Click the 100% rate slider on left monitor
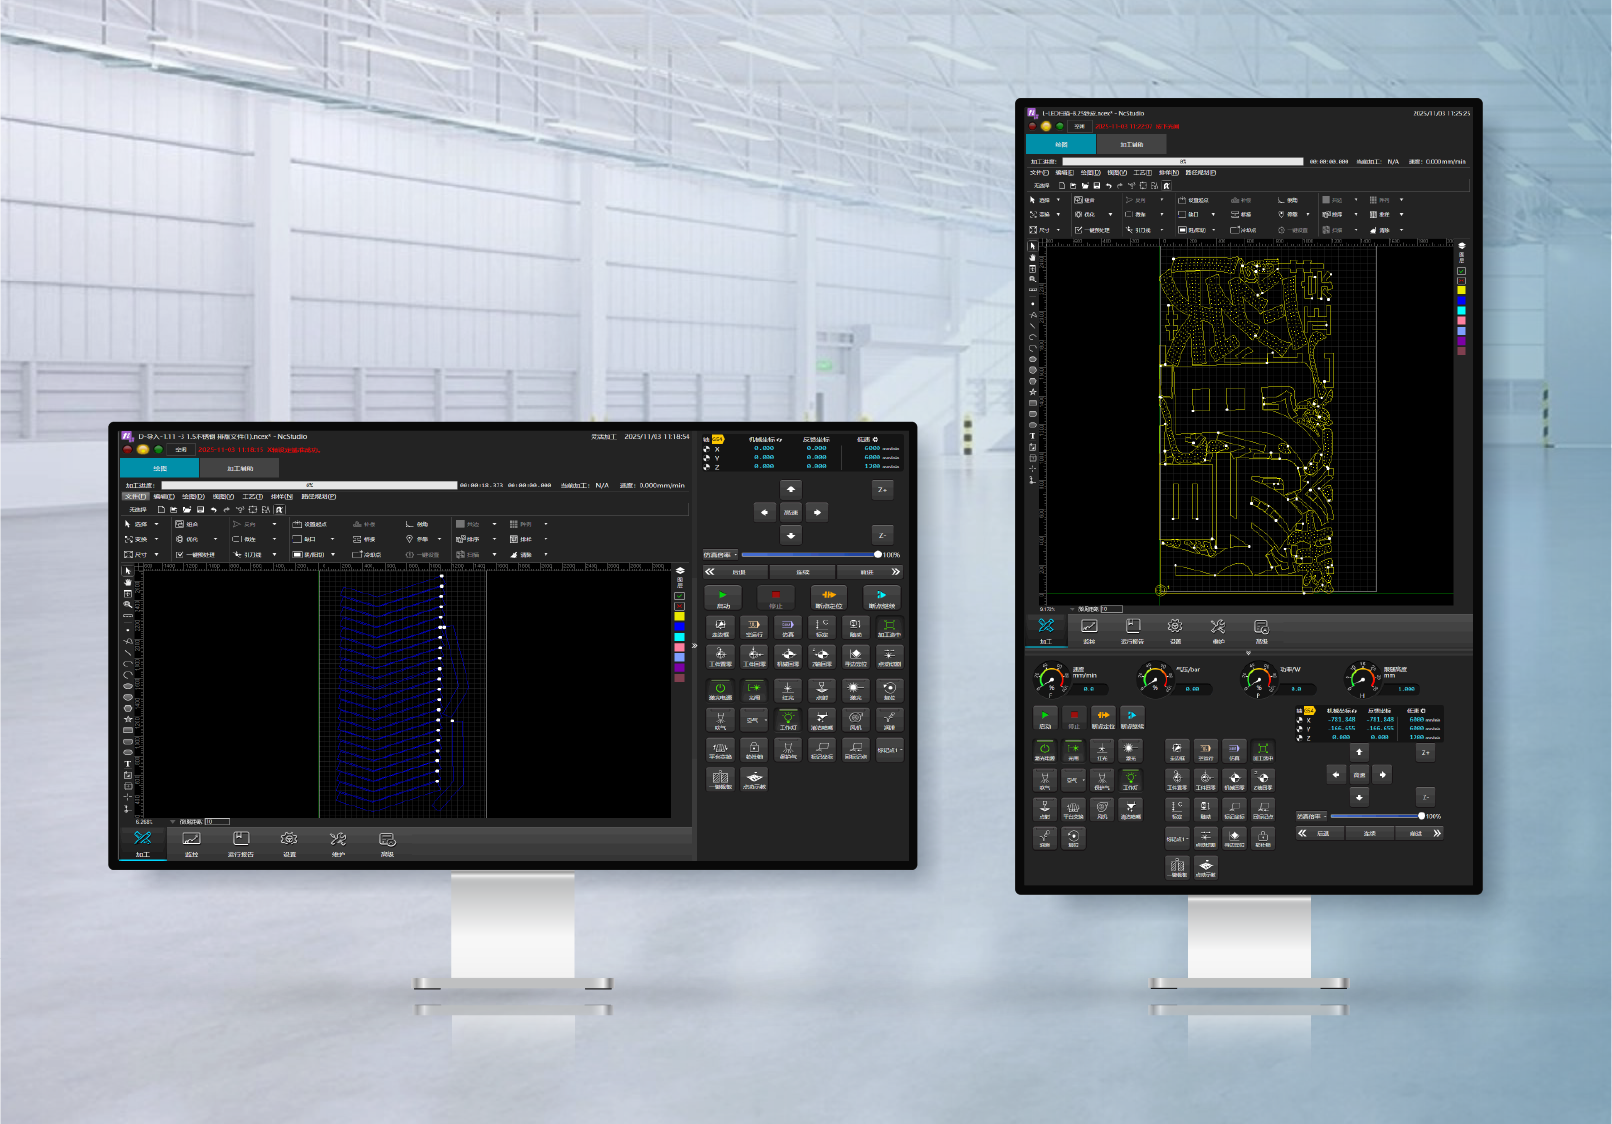This screenshot has height=1124, width=1612. pos(877,554)
